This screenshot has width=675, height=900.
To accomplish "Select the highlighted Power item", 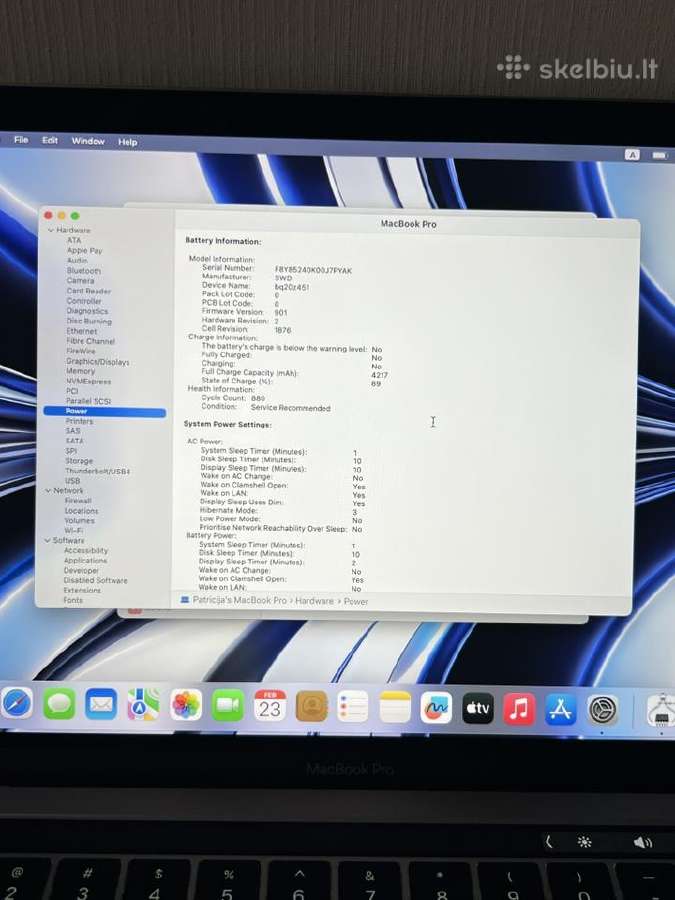I will [104, 411].
